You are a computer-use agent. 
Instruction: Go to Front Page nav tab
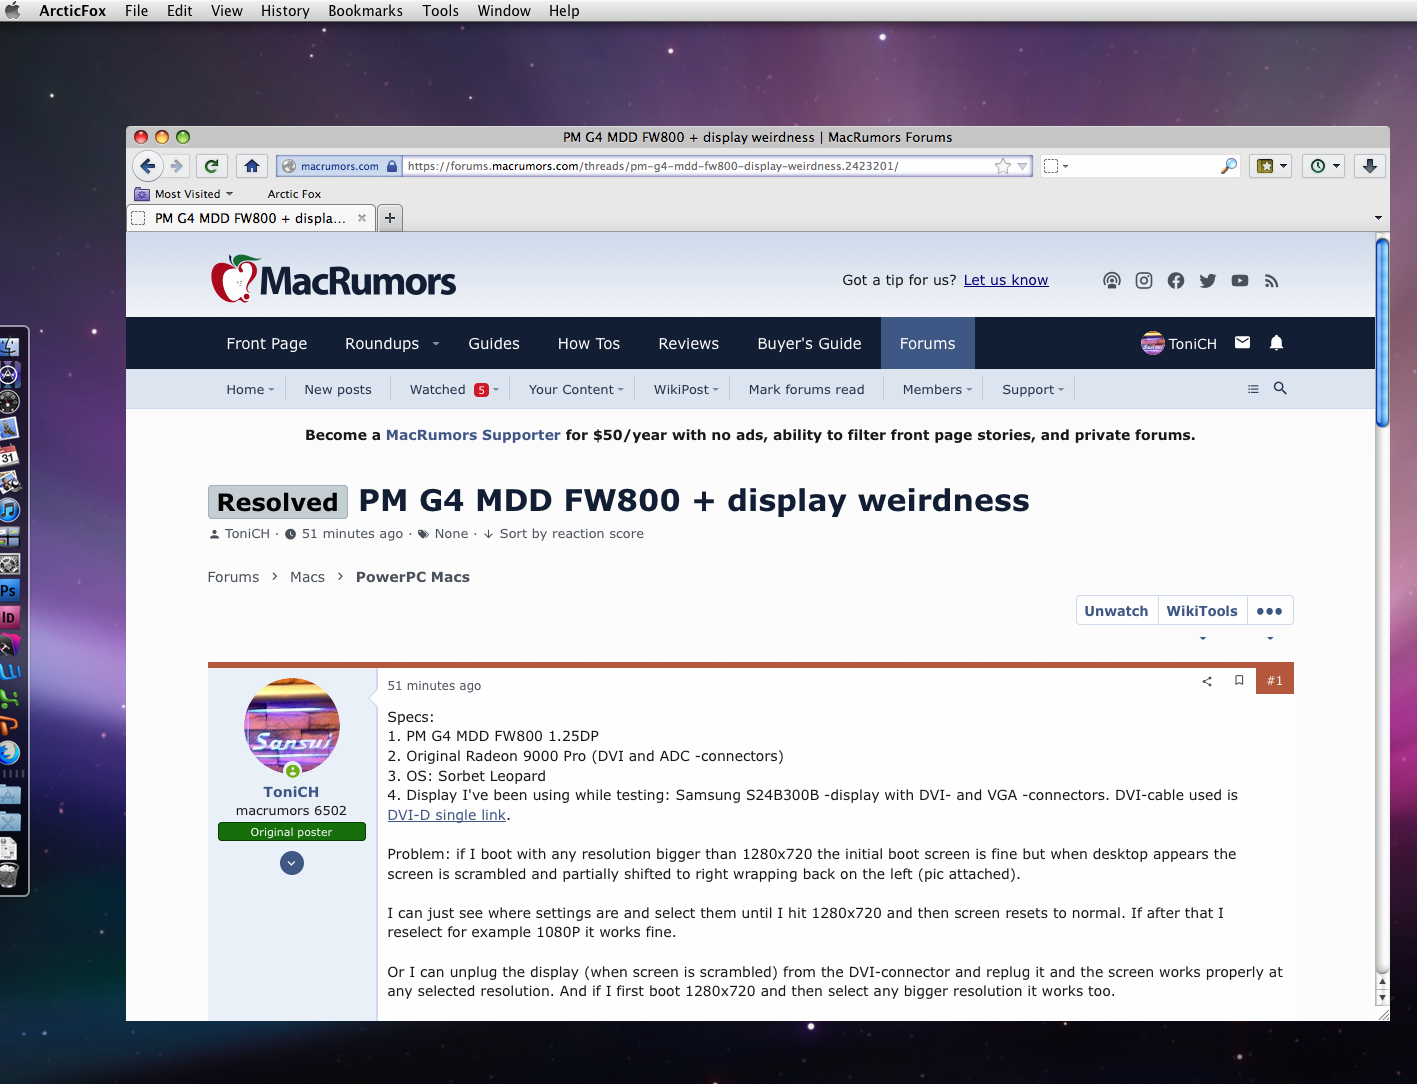click(x=267, y=344)
